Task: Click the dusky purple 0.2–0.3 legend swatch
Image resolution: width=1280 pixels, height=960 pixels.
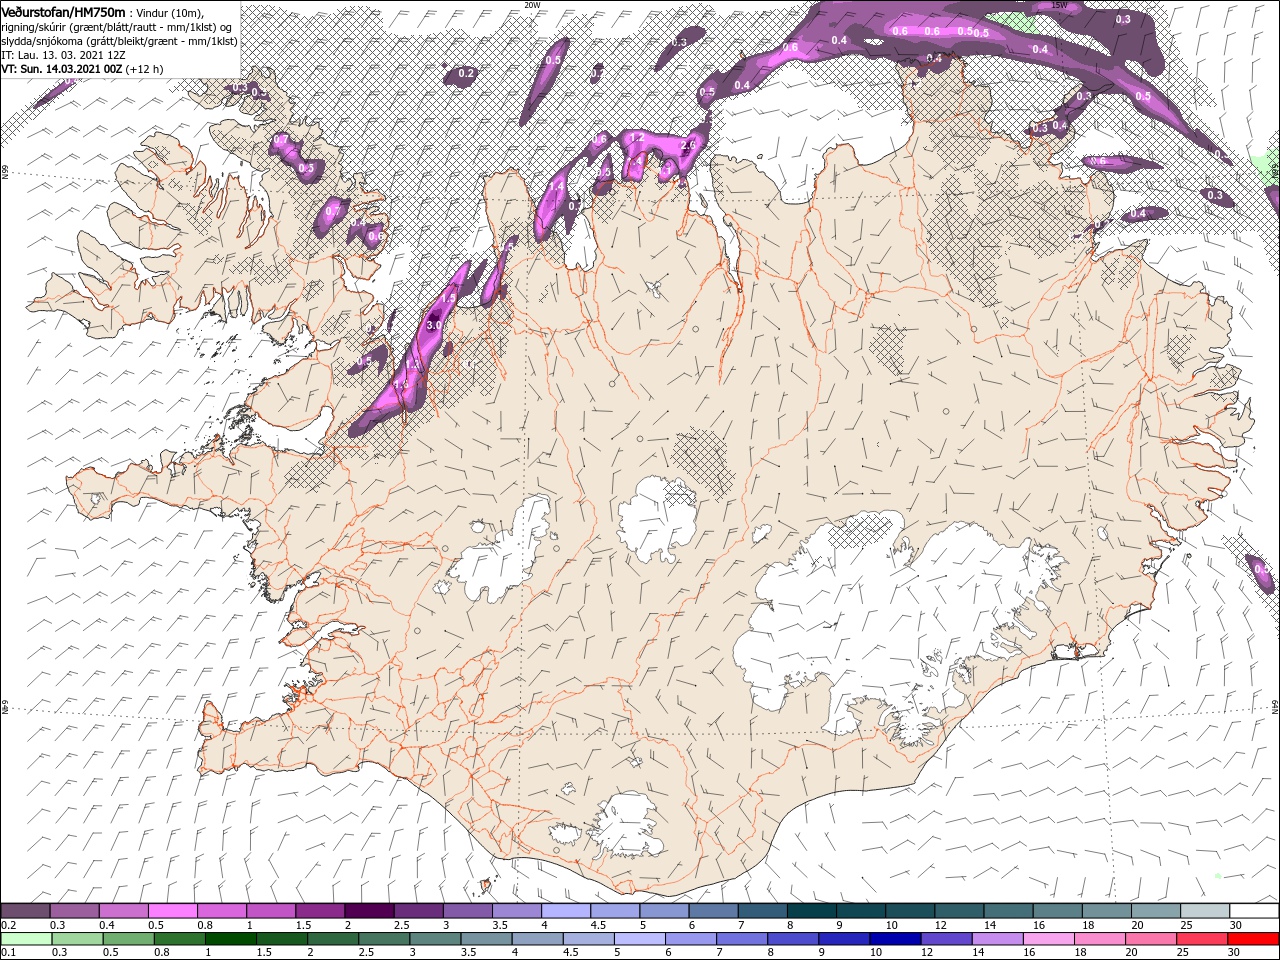Action: [26, 911]
